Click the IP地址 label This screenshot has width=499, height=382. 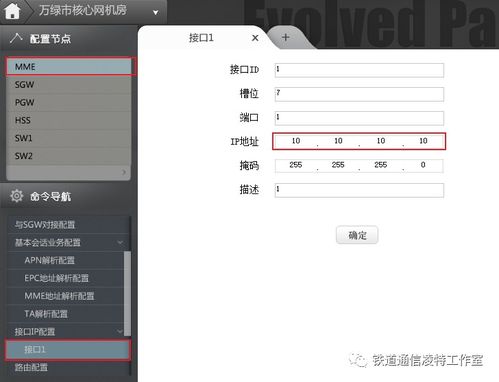pyautogui.click(x=244, y=142)
